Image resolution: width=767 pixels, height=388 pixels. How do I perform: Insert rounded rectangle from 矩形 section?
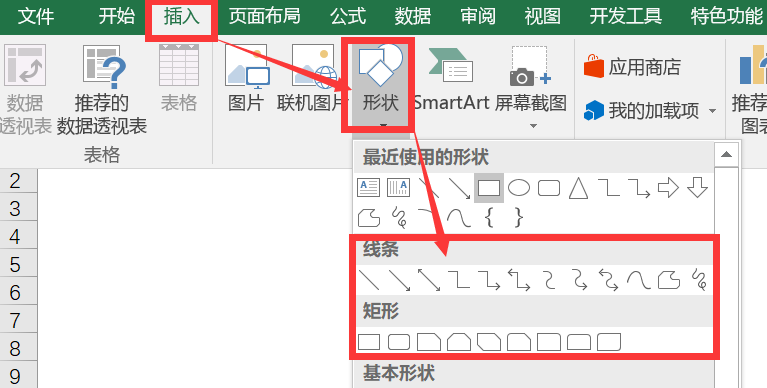(x=399, y=342)
